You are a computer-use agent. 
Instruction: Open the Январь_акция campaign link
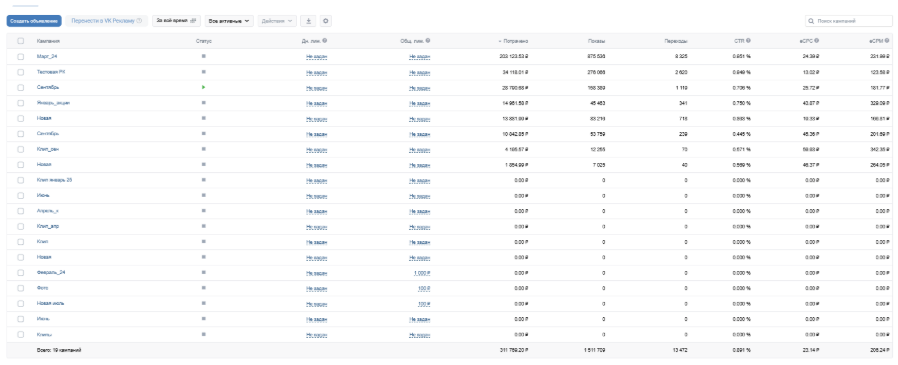(53, 103)
